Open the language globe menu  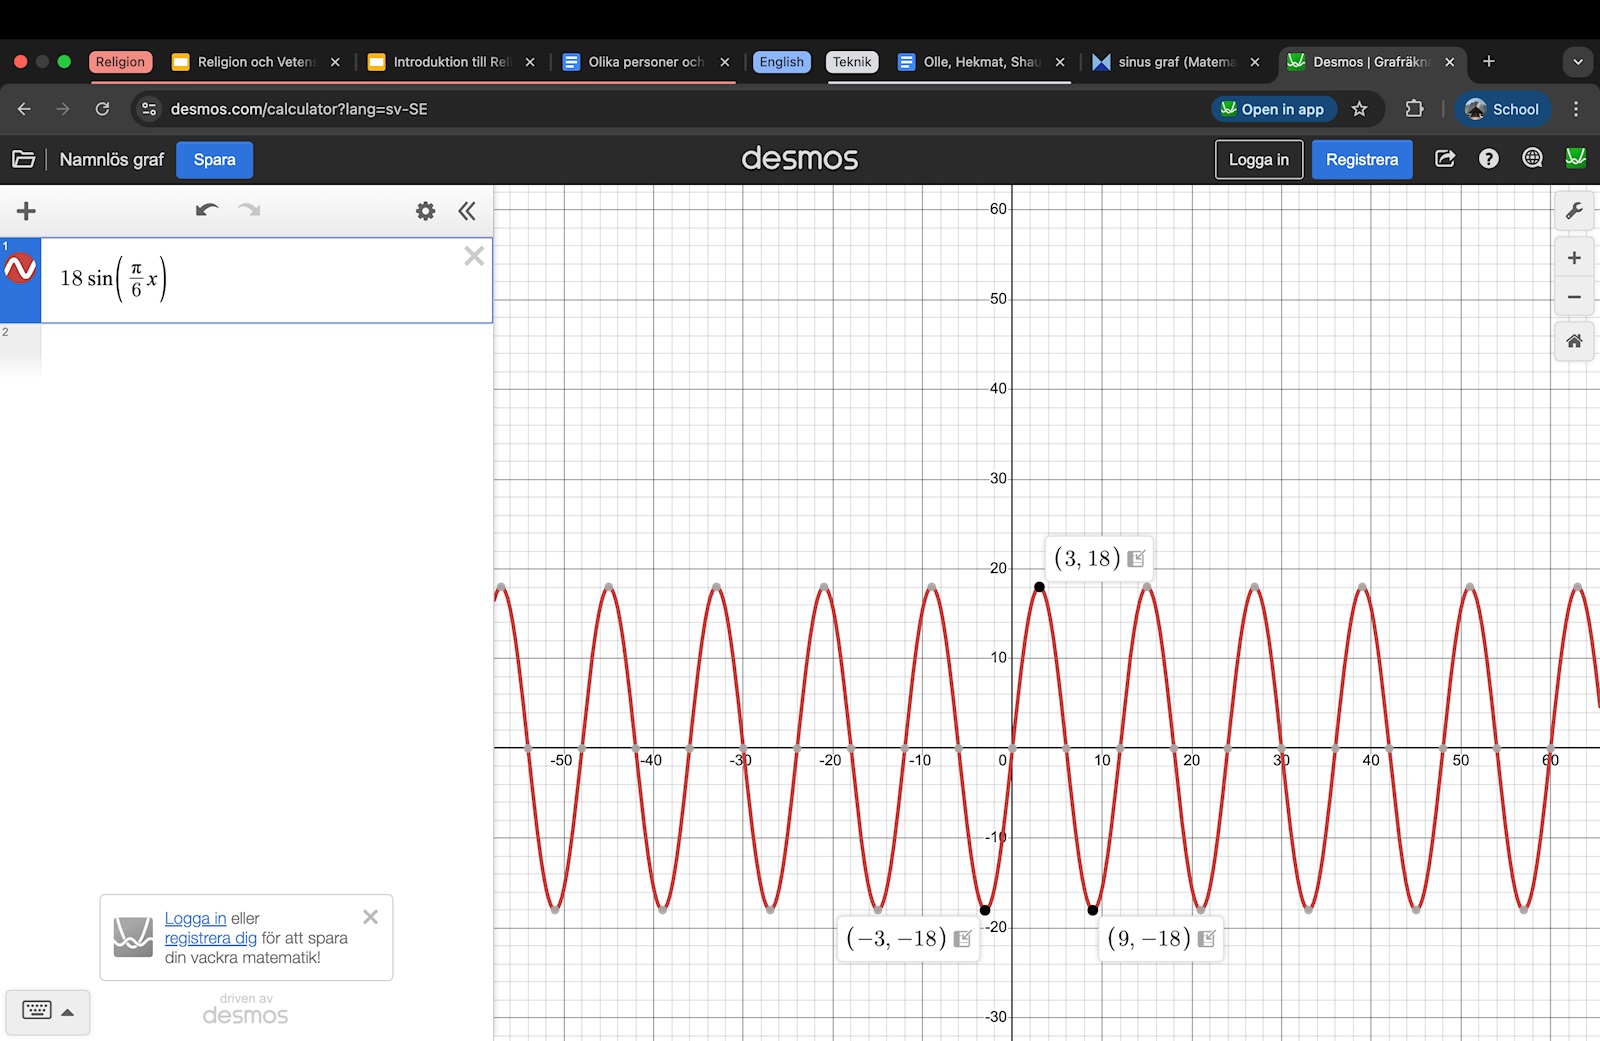pyautogui.click(x=1532, y=159)
